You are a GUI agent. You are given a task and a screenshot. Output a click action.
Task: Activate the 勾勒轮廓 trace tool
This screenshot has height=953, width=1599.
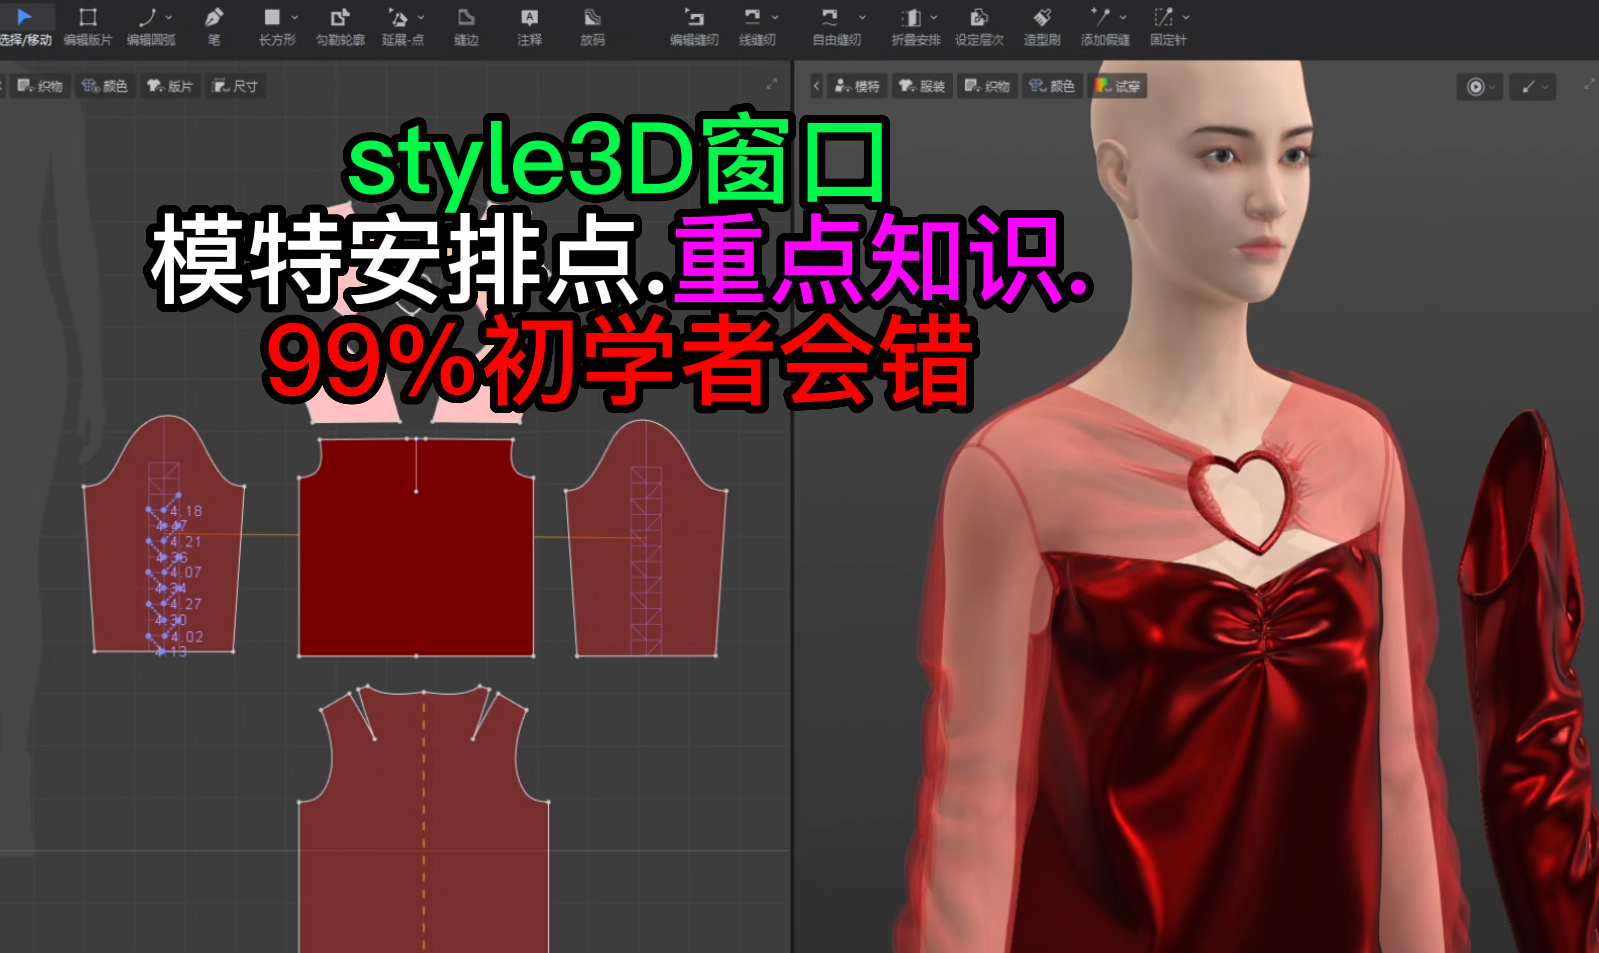point(340,25)
